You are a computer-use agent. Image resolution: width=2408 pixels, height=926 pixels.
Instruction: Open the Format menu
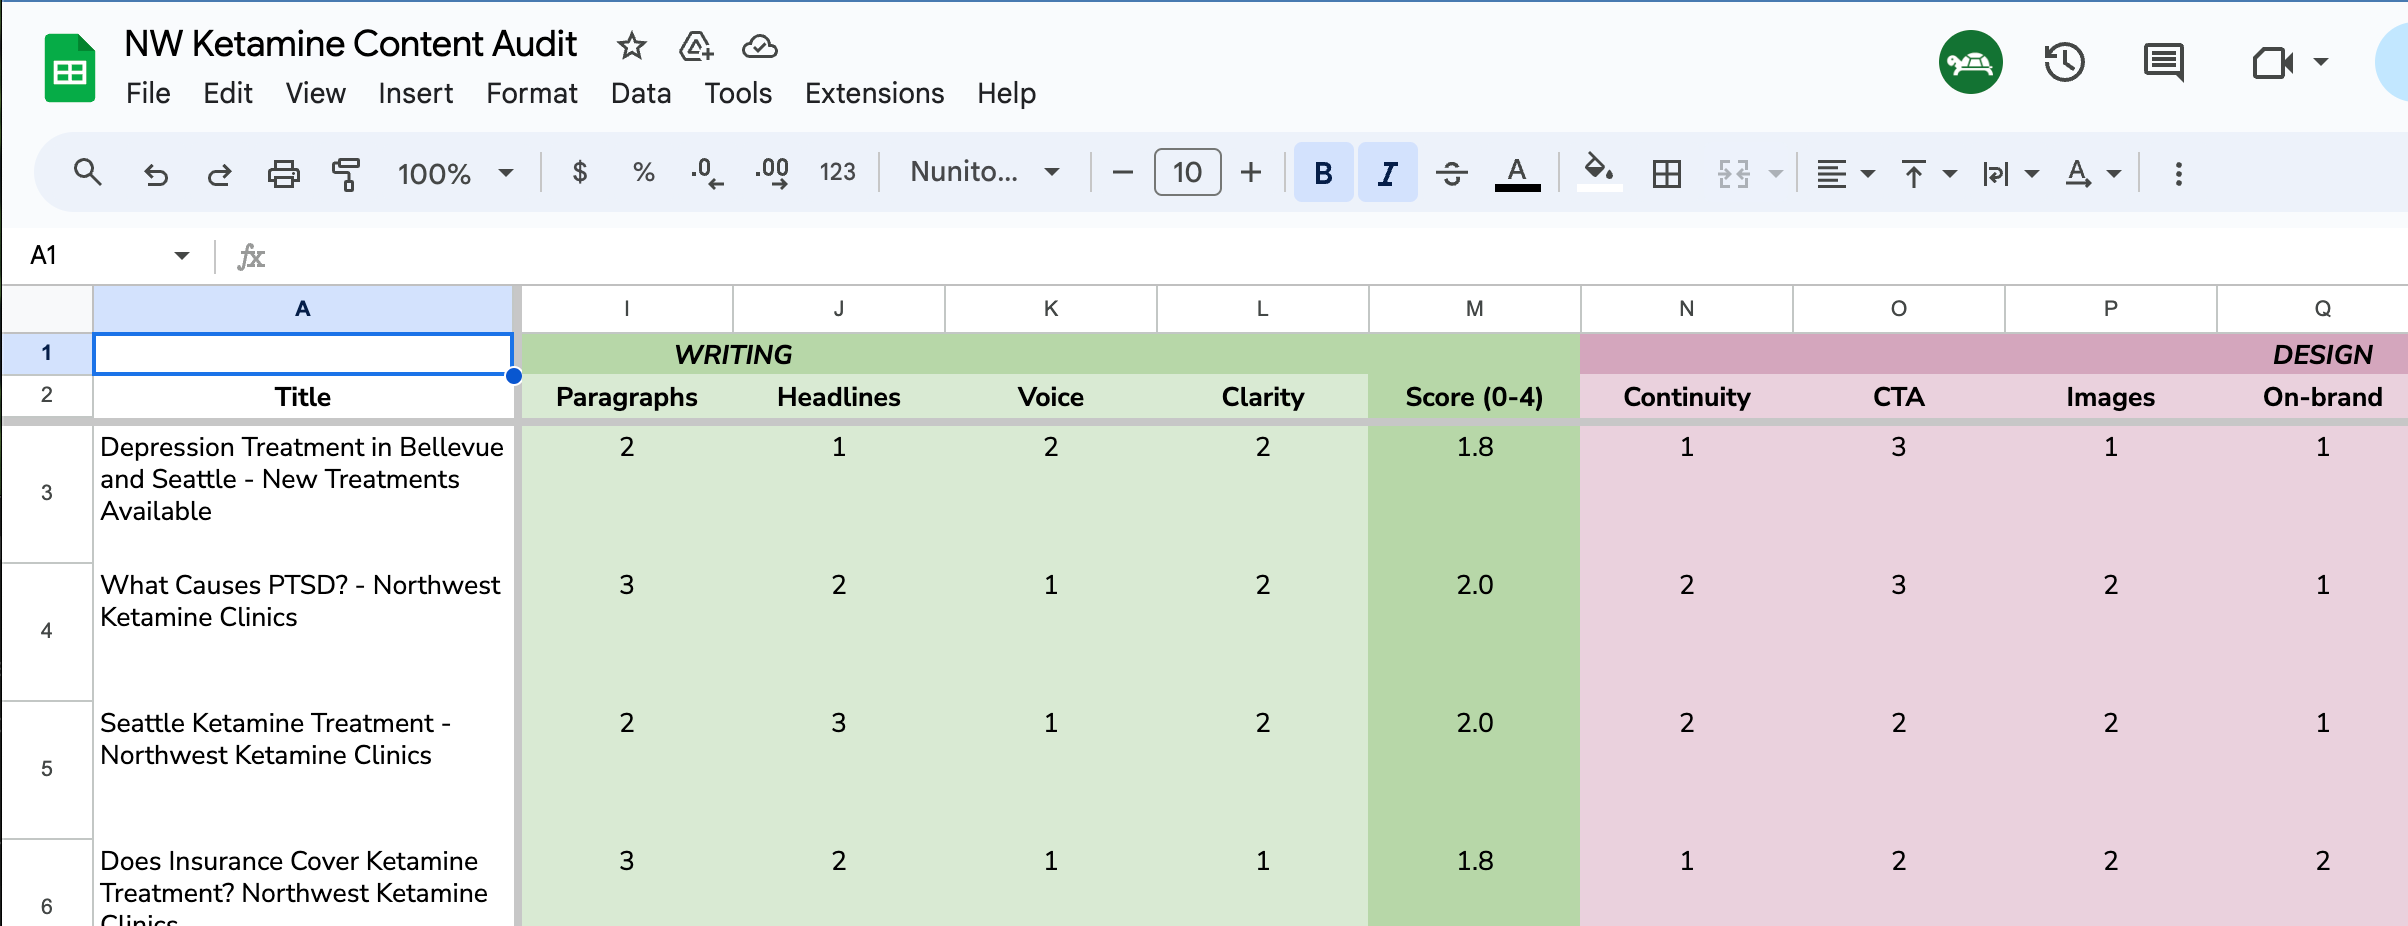532,93
